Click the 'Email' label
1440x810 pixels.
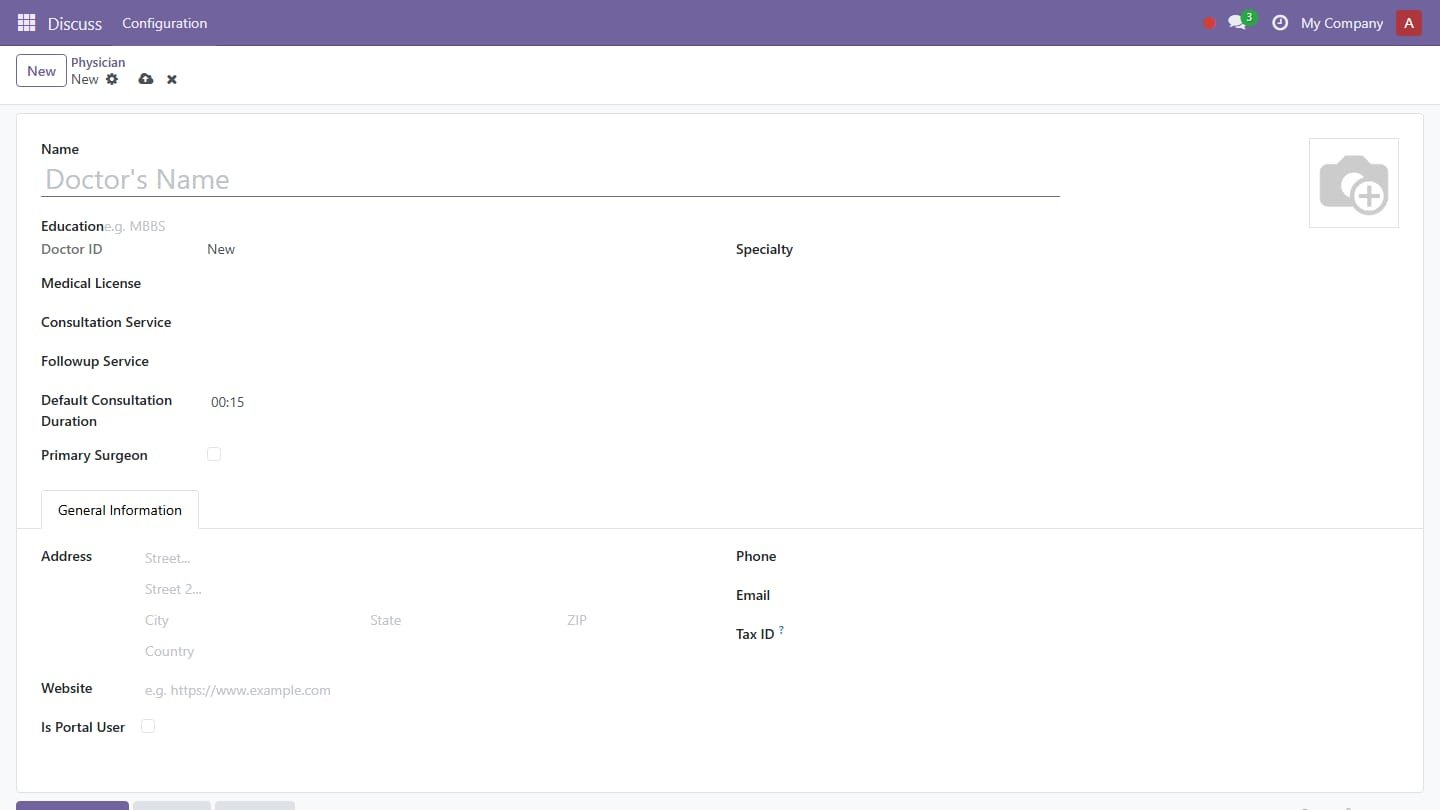click(753, 595)
